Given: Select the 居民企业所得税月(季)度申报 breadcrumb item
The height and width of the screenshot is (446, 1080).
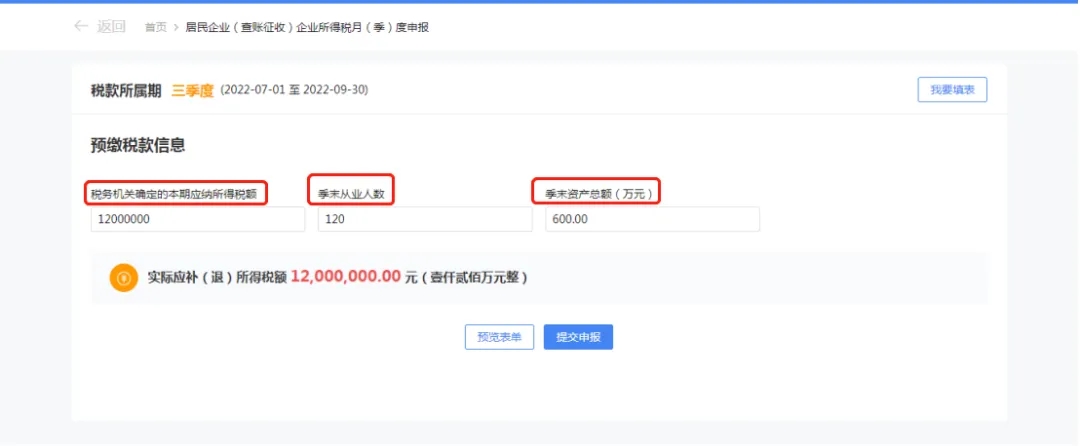Looking at the screenshot, I should [x=307, y=27].
